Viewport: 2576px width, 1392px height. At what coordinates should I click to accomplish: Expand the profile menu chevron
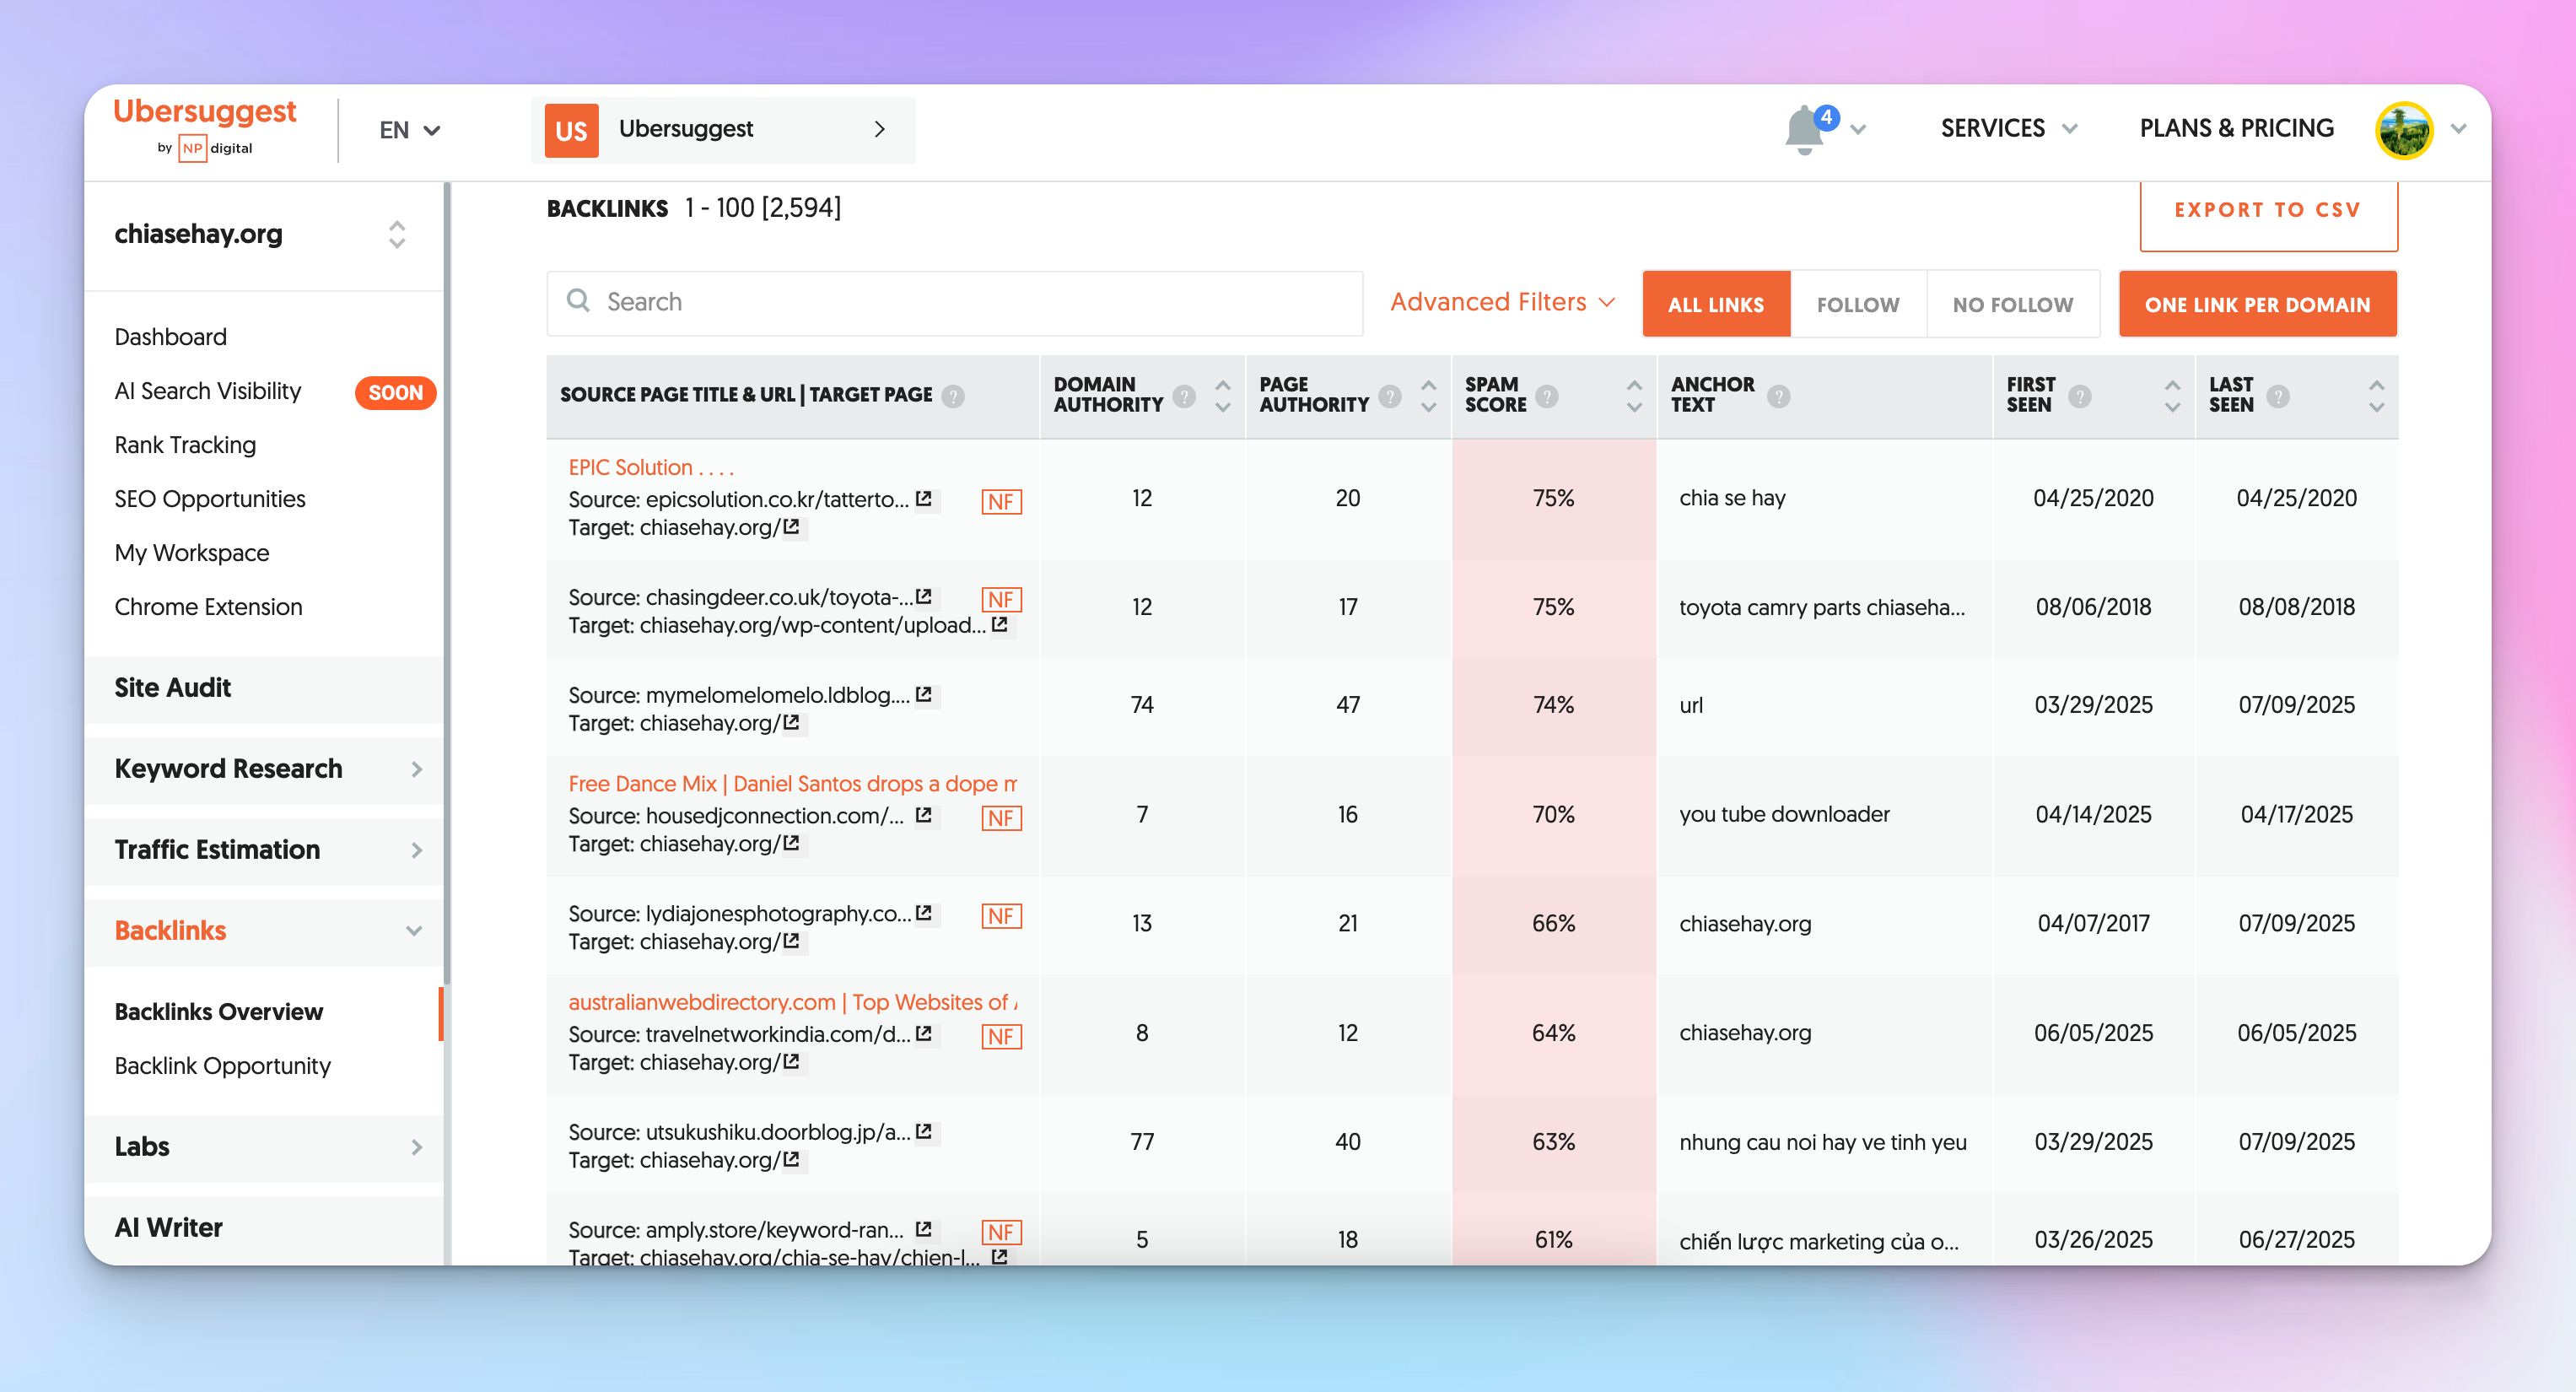click(x=2459, y=129)
